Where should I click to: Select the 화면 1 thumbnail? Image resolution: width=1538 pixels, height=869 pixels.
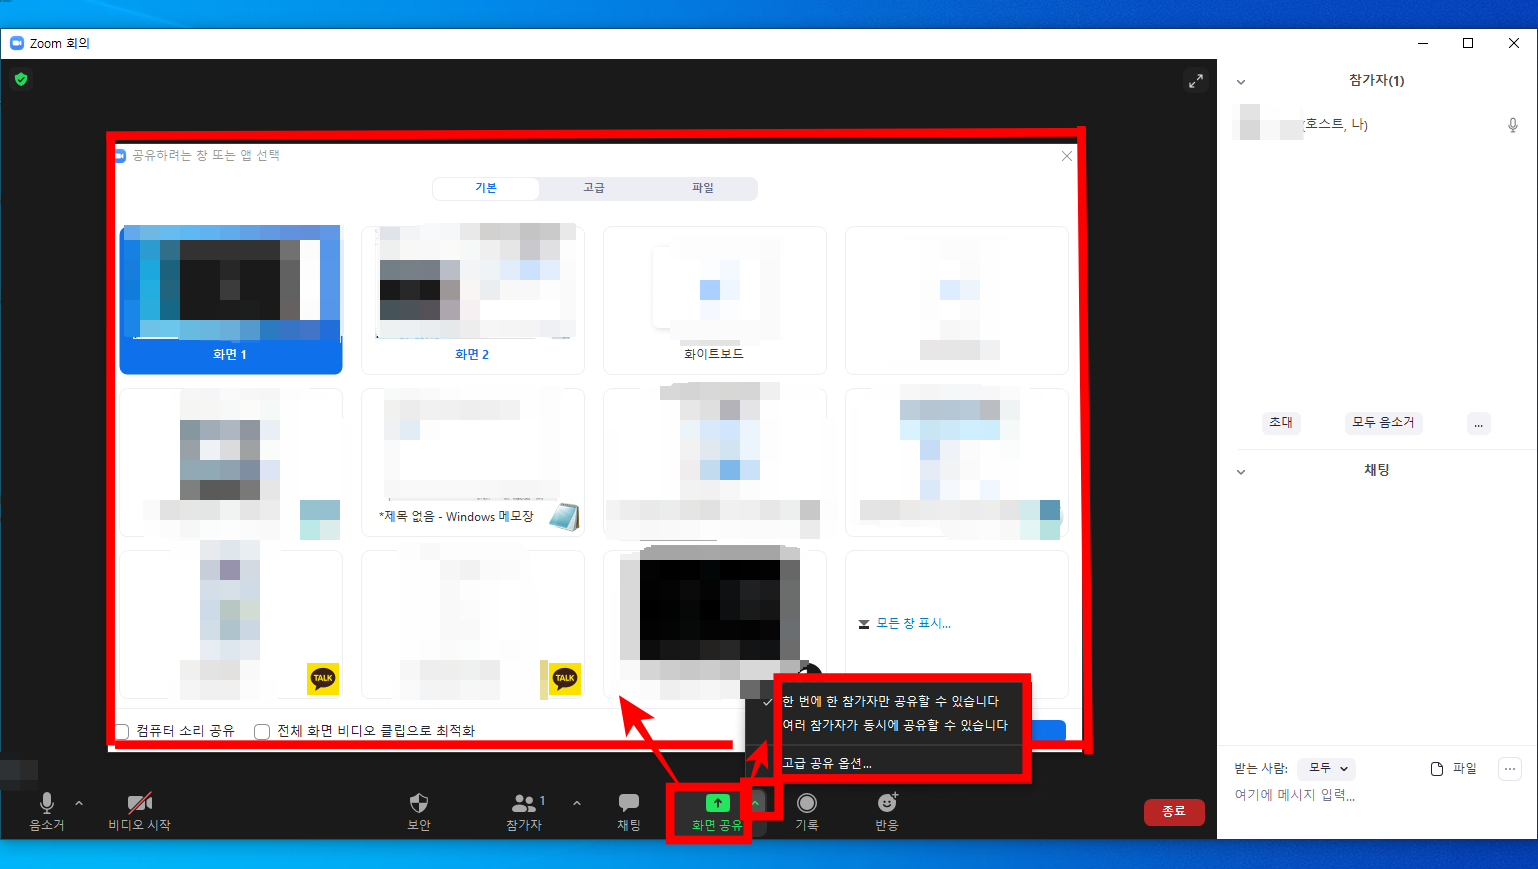click(x=231, y=300)
